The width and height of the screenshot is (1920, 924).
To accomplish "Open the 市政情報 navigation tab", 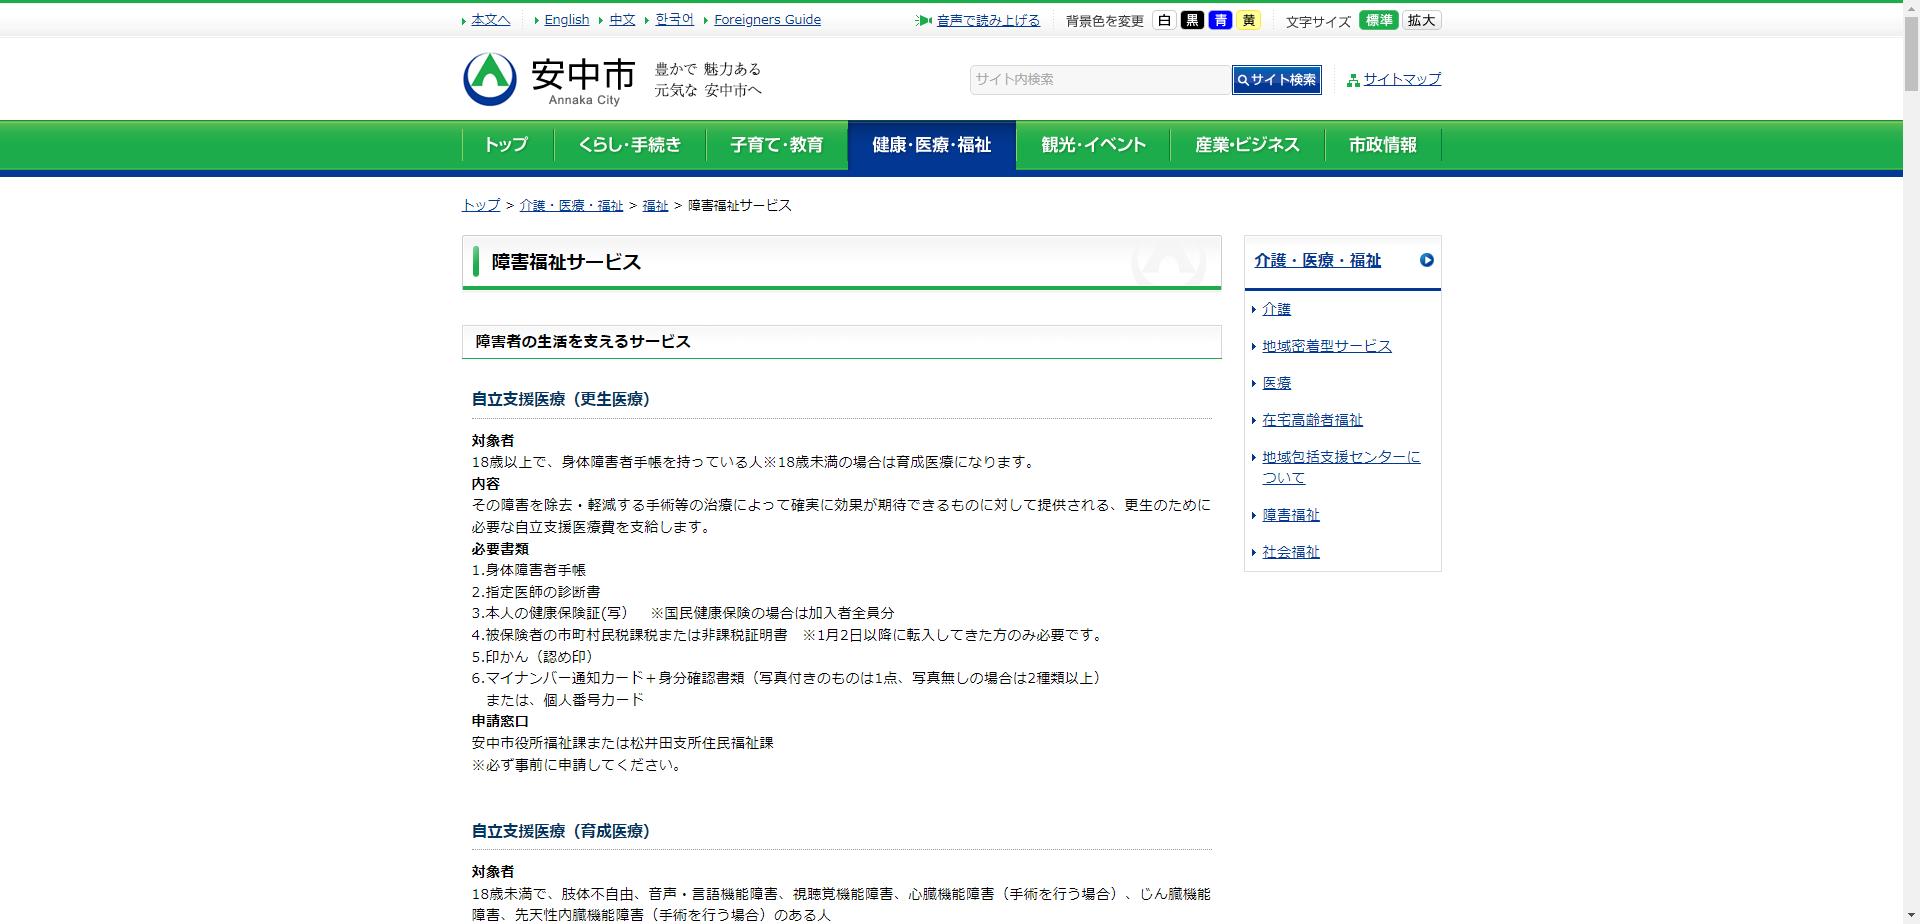I will click(x=1383, y=145).
